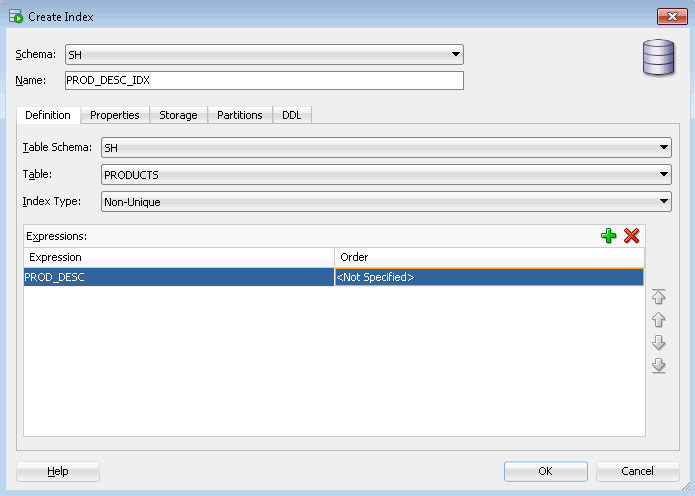
Task: Click the Name field containing PROD_DESC_IDX
Action: coord(264,80)
